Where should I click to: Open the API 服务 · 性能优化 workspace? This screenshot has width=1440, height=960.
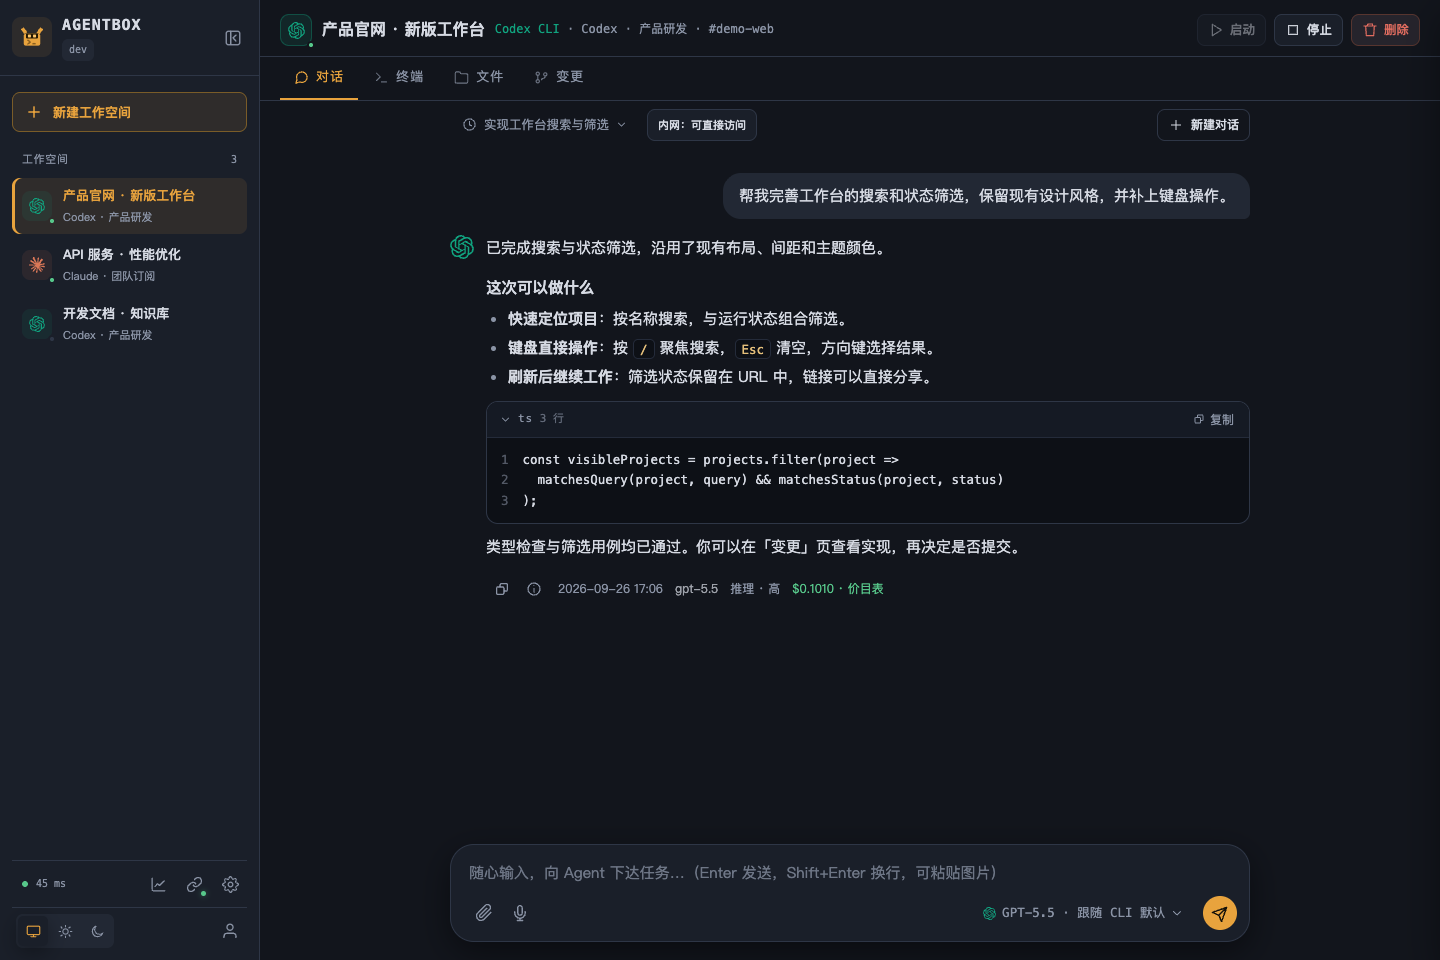coord(130,265)
